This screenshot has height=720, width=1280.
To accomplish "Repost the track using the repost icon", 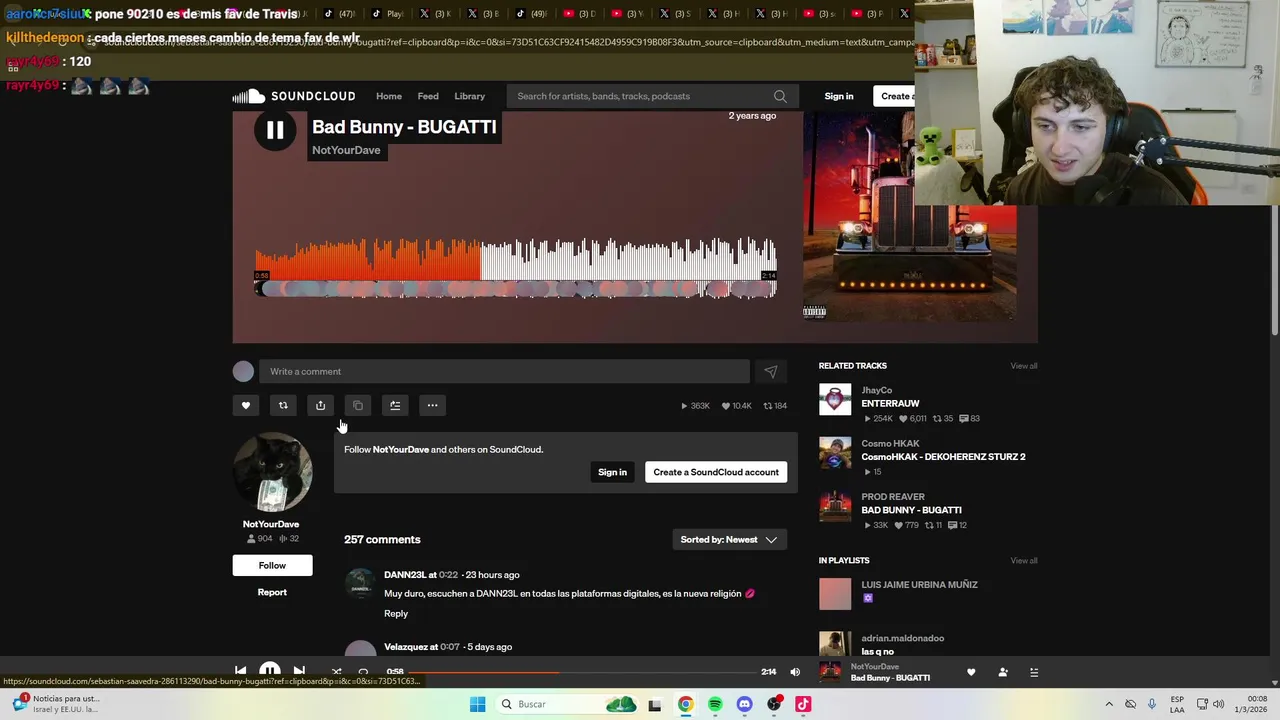I will 283,405.
